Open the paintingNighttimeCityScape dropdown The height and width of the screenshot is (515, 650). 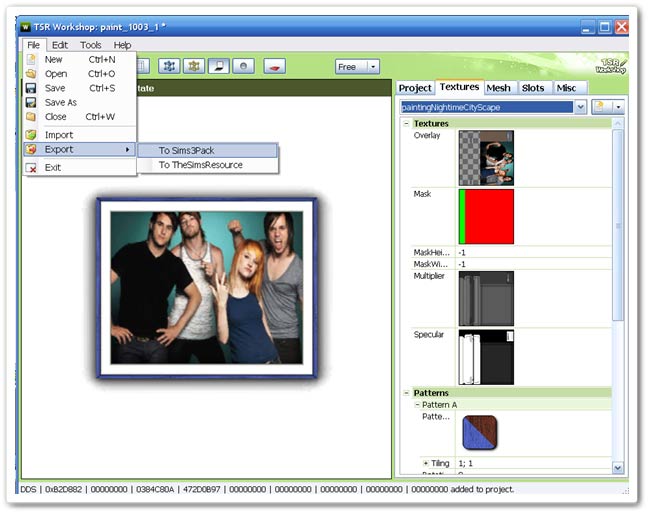[580, 106]
